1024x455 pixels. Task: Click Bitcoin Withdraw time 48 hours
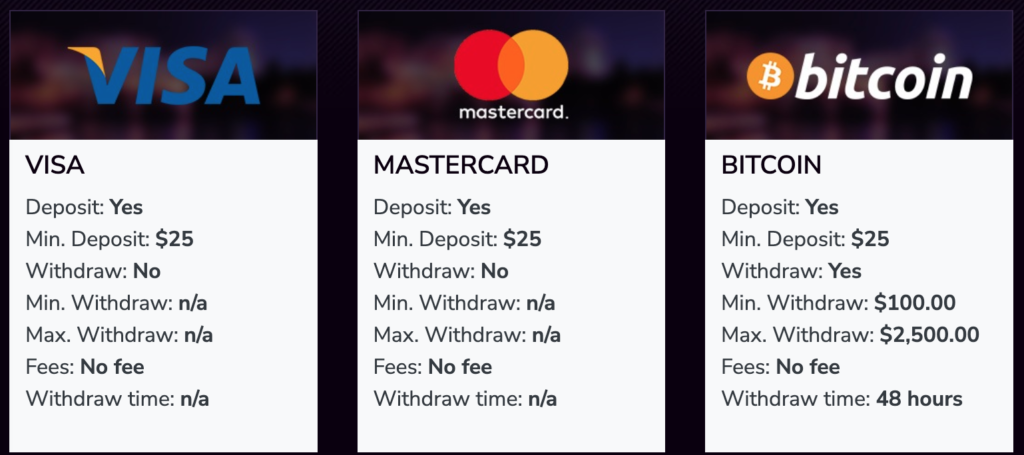[x=841, y=399]
